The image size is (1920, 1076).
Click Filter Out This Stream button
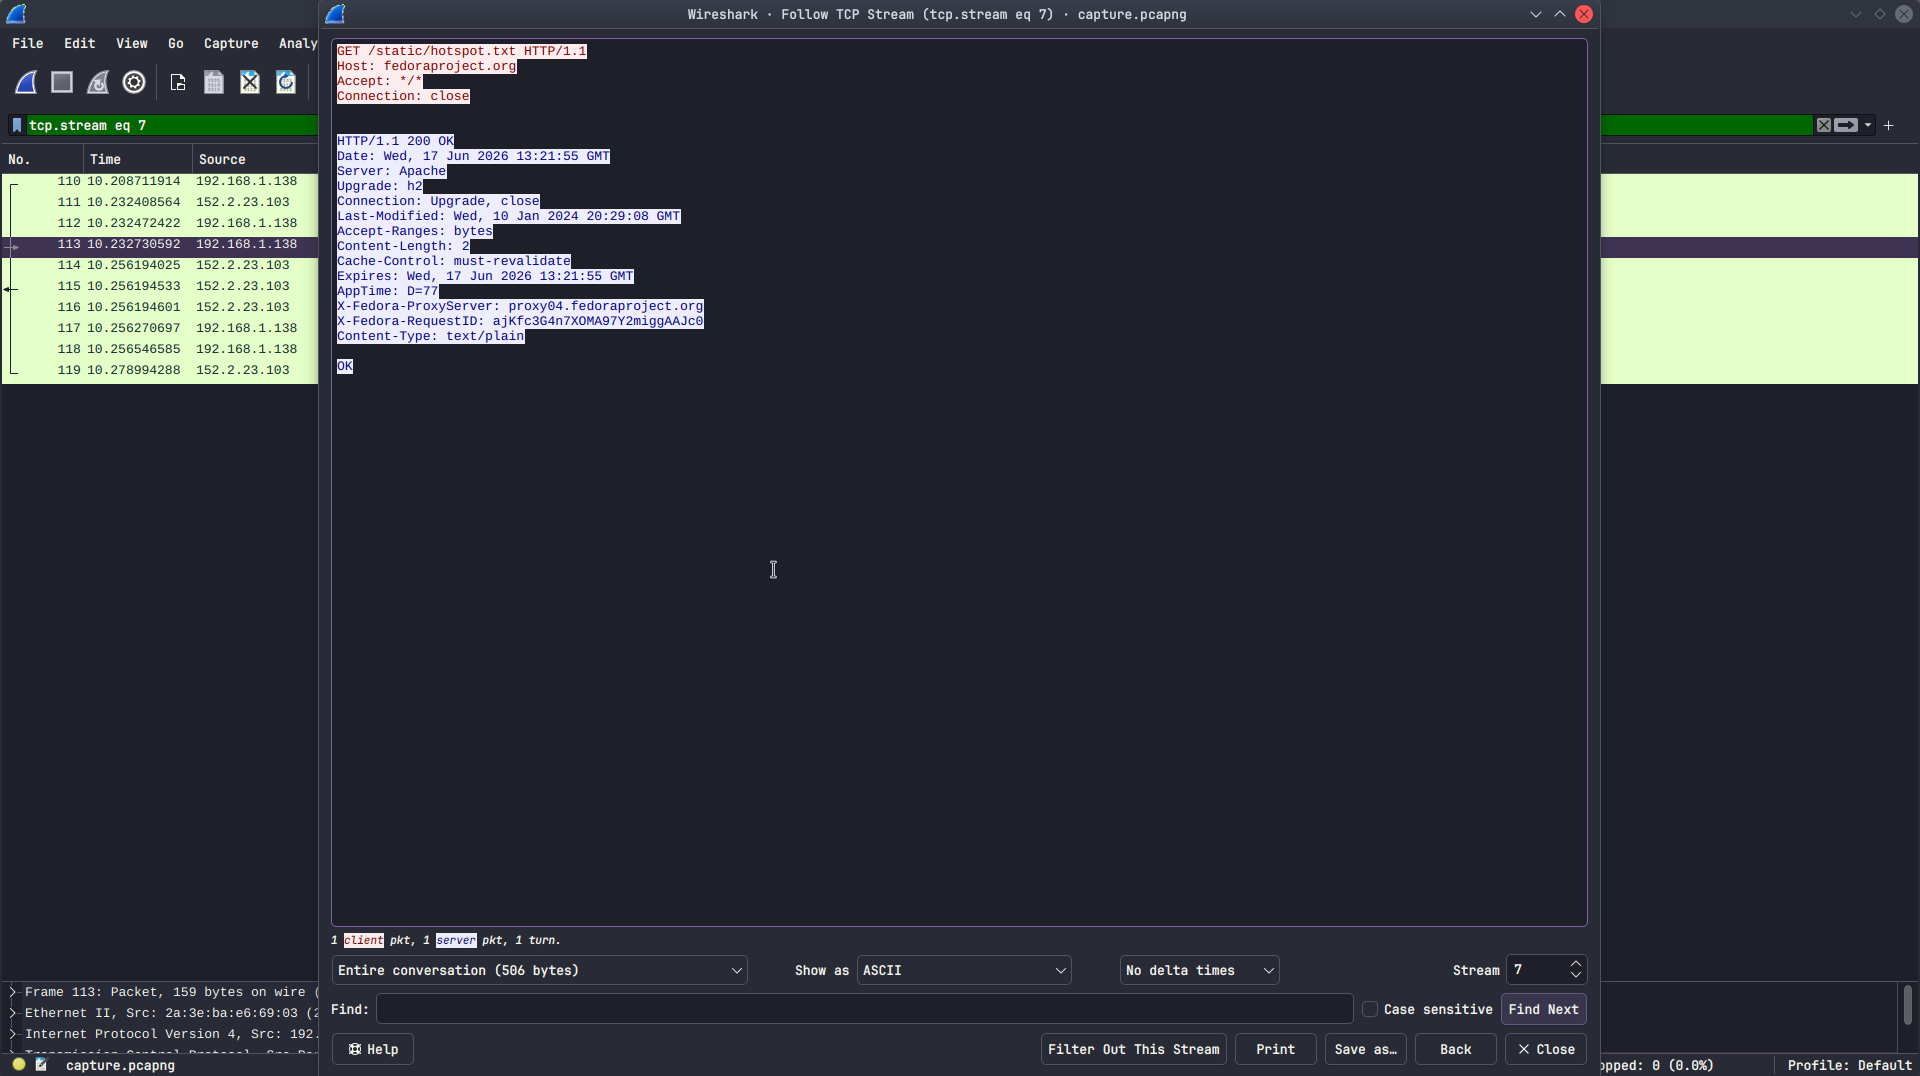coord(1133,1050)
